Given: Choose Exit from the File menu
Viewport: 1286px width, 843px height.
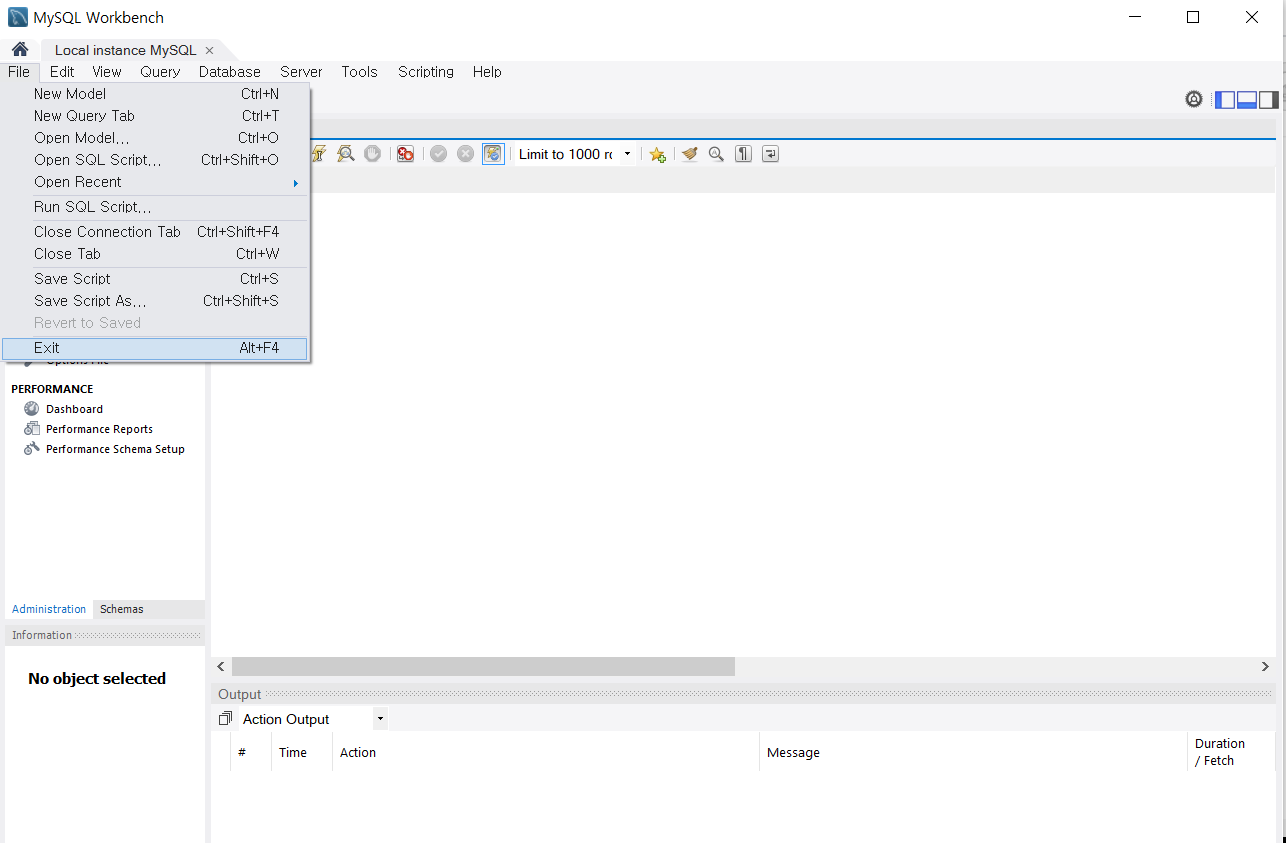Looking at the screenshot, I should pos(156,348).
